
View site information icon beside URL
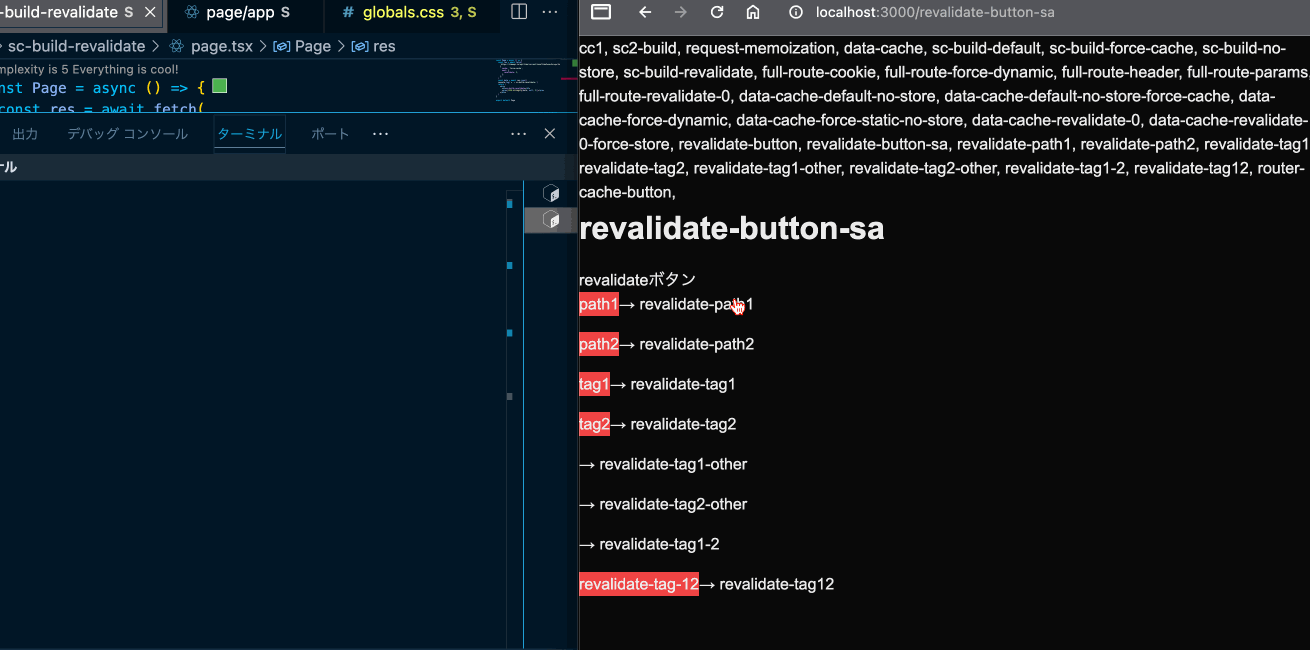[x=796, y=12]
